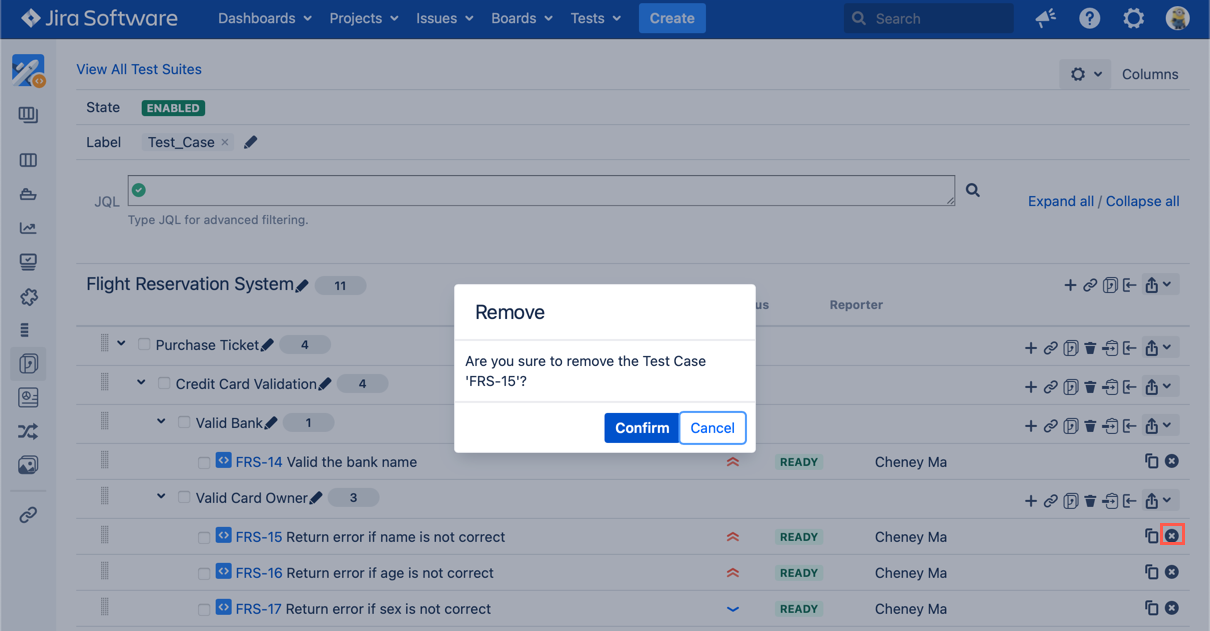Tick the Purchase Ticket checkbox

tap(144, 345)
